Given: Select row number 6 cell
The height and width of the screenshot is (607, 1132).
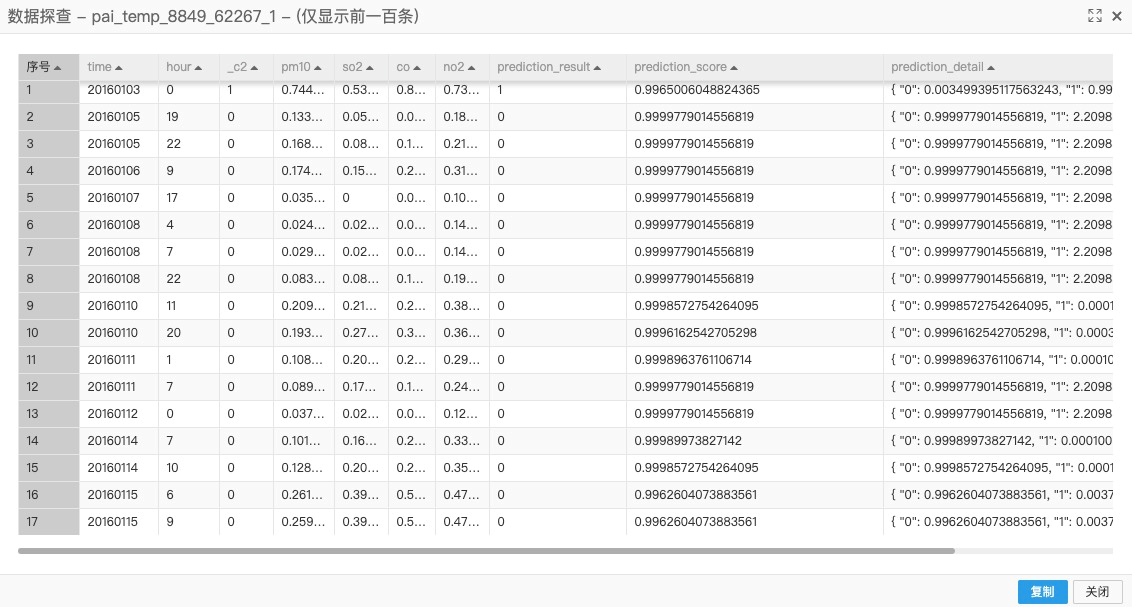Looking at the screenshot, I should point(48,224).
